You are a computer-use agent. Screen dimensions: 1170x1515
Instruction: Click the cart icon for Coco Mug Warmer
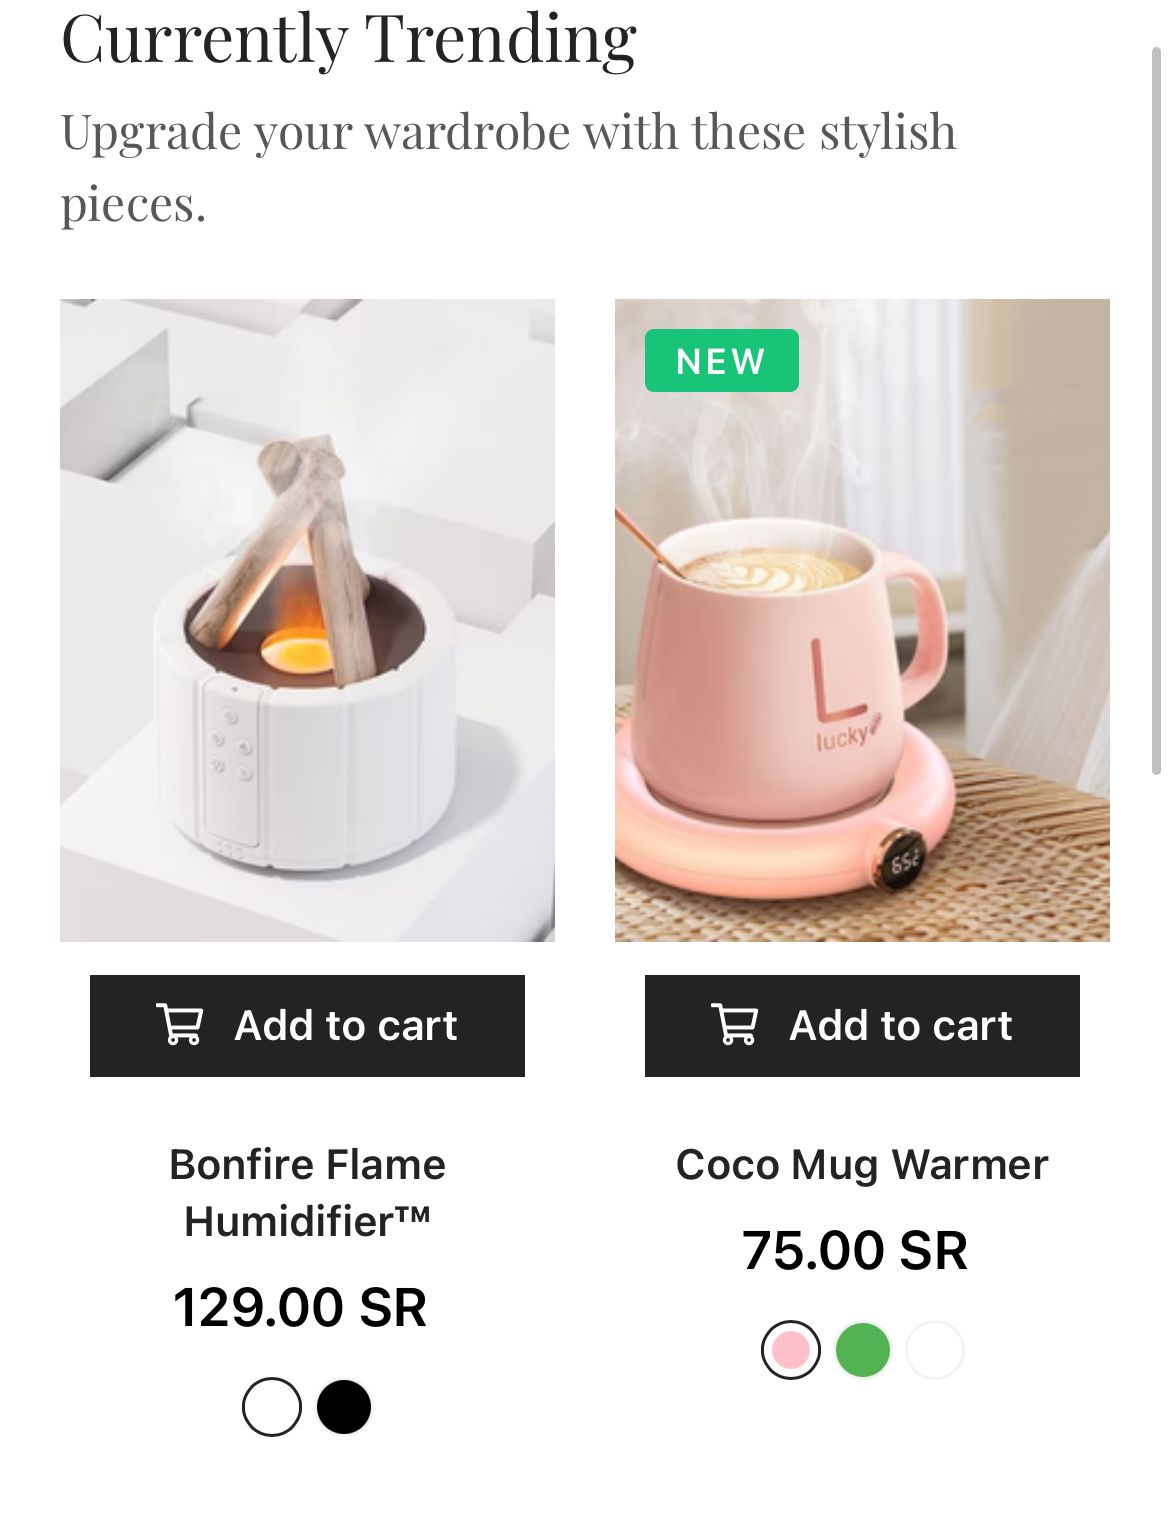click(x=735, y=1025)
